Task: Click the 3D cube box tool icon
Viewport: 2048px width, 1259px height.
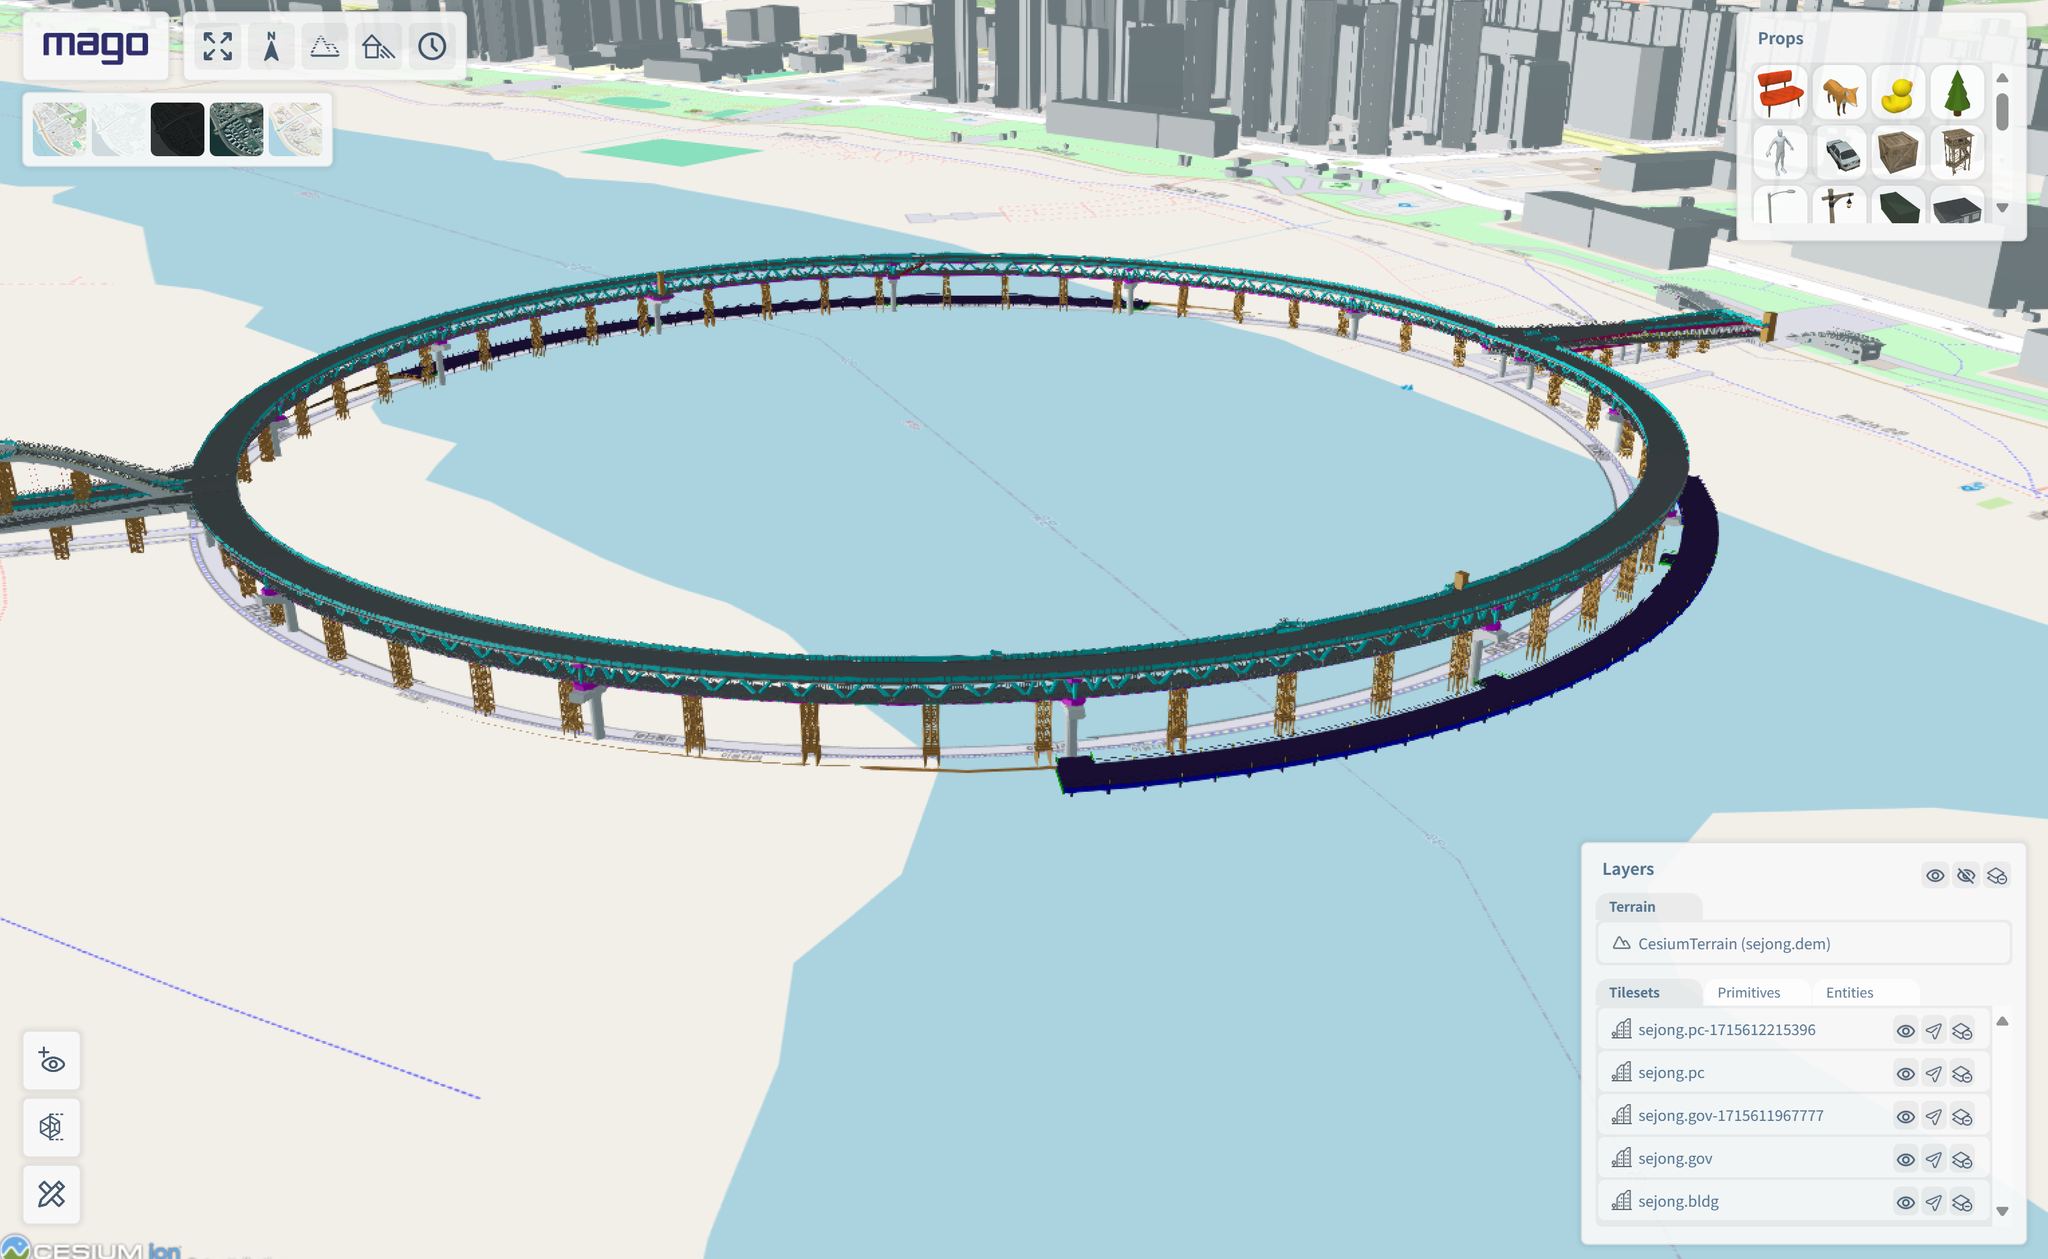Action: coord(52,1127)
